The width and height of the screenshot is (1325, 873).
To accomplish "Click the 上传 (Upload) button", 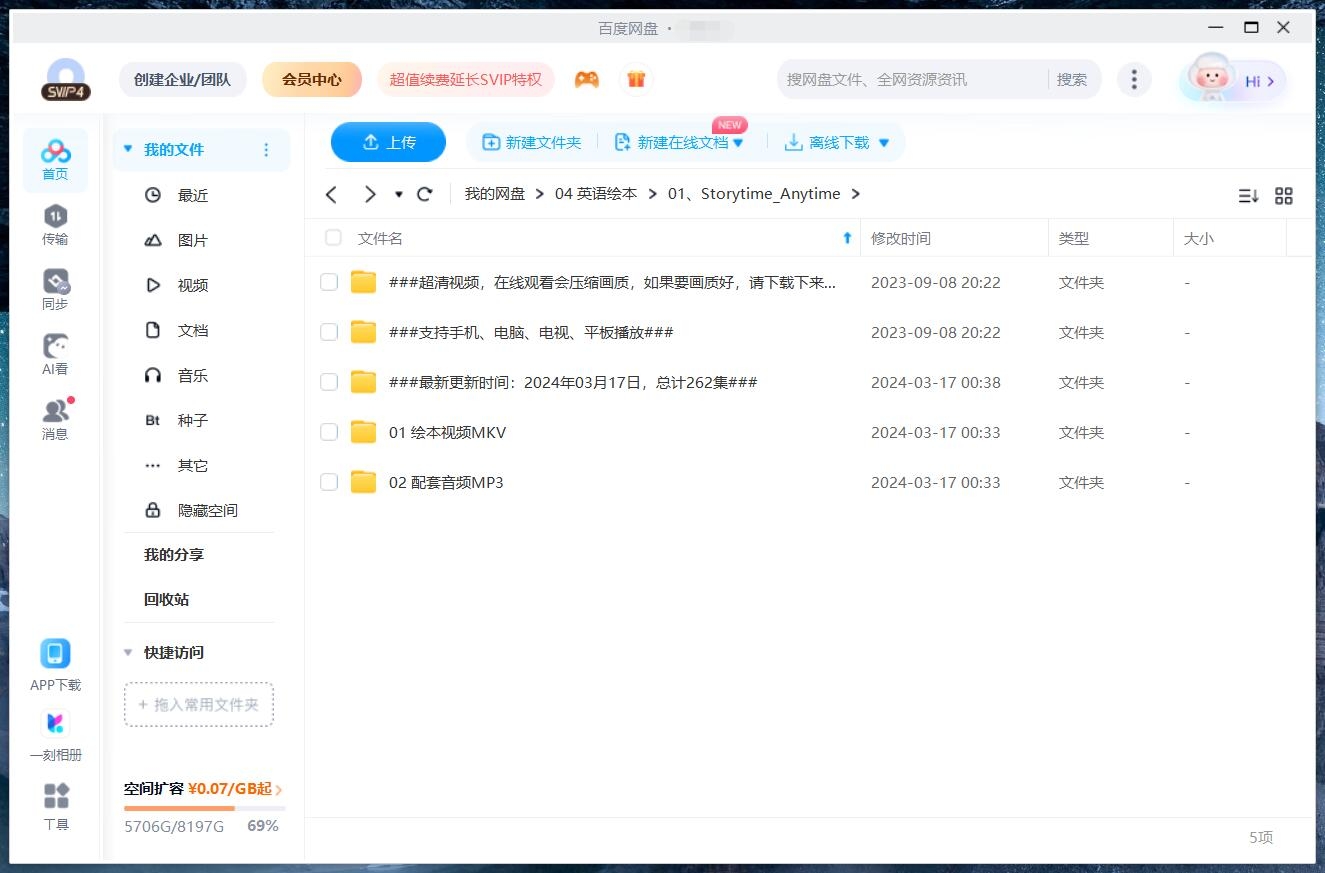I will (x=388, y=142).
